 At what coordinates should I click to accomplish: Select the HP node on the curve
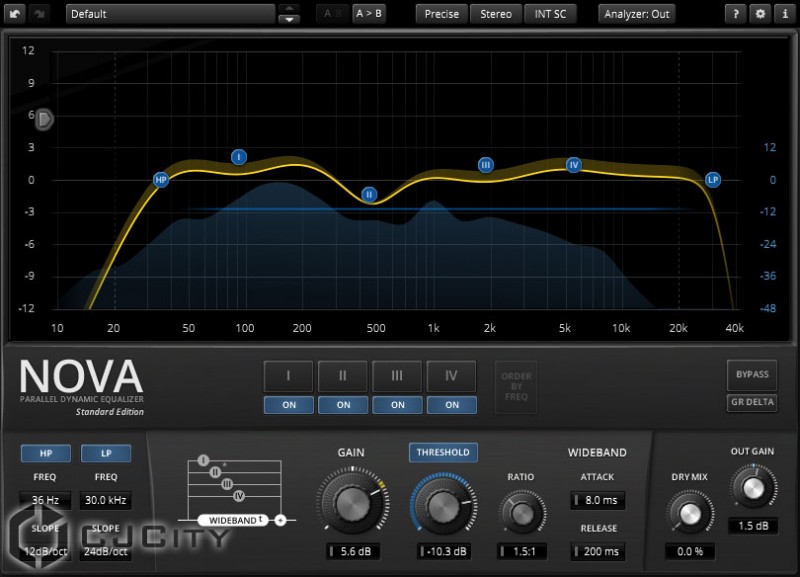[161, 180]
